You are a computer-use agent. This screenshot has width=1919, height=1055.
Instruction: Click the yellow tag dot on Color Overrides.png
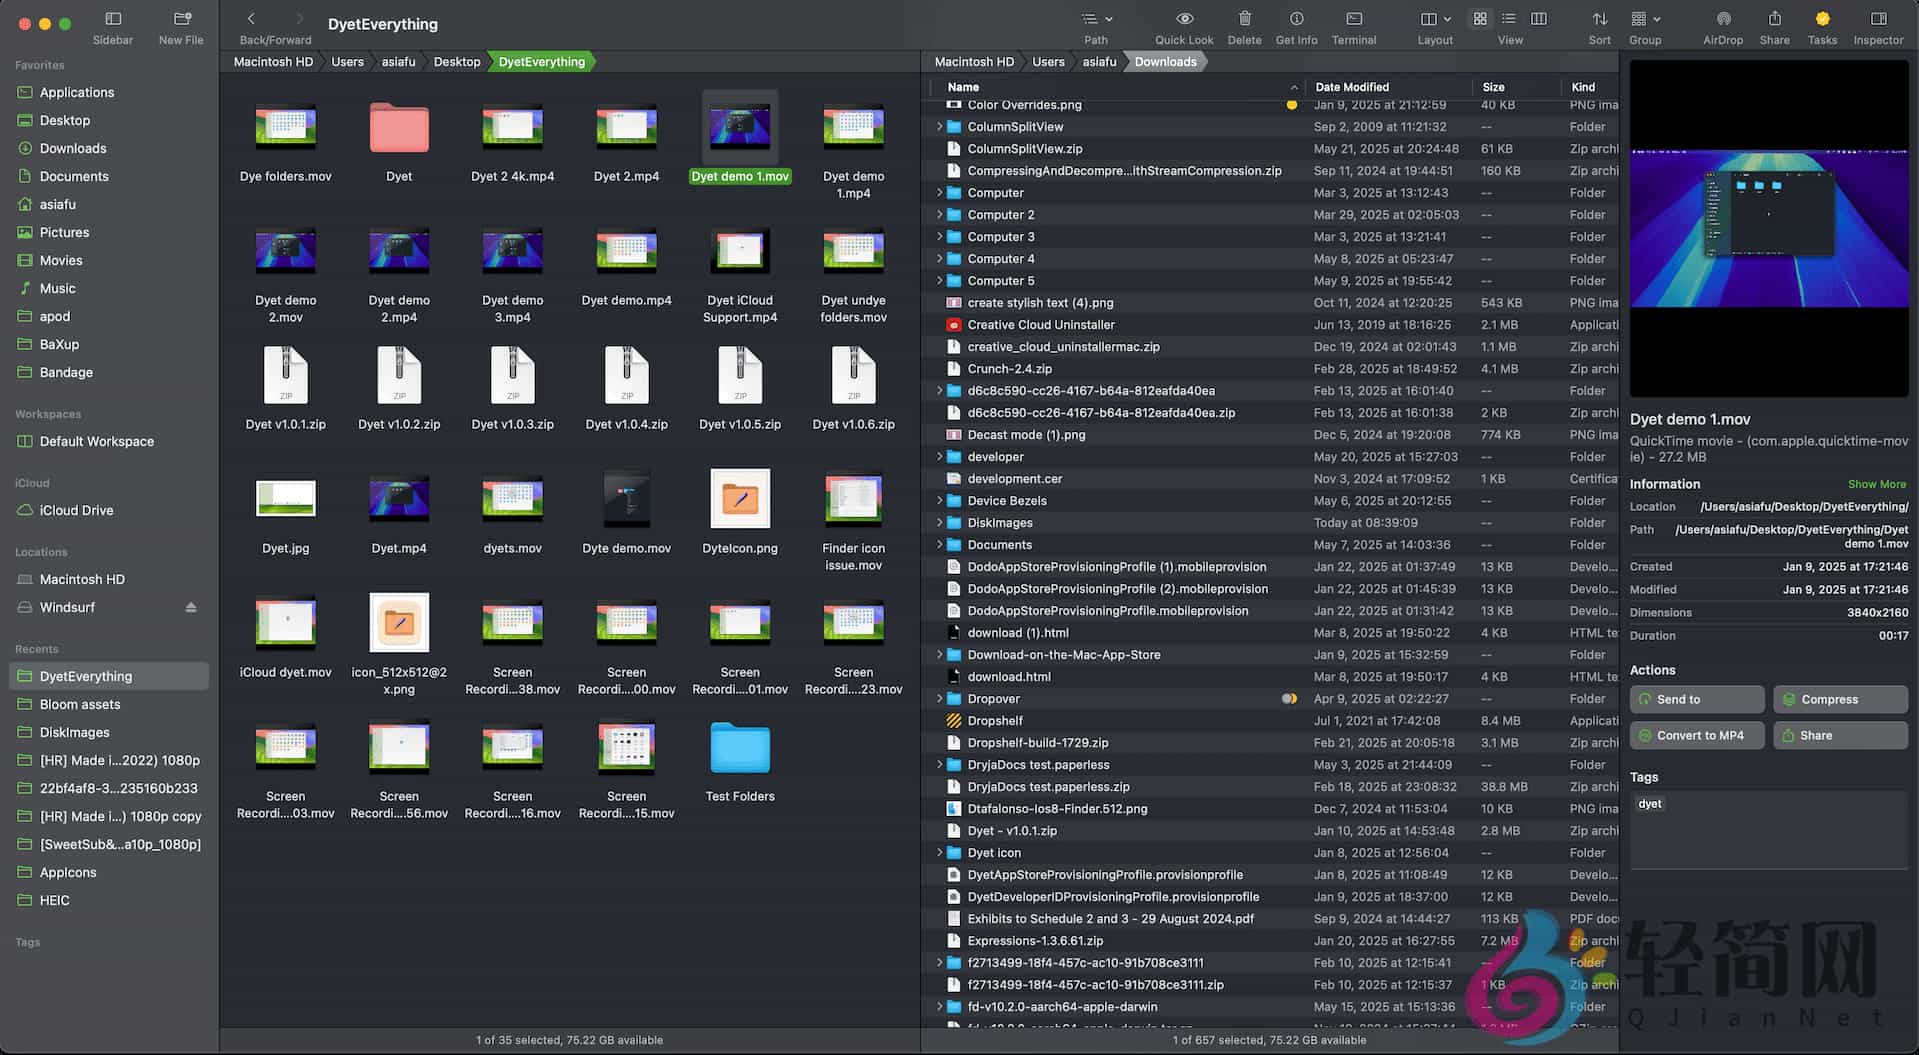[x=1291, y=104]
